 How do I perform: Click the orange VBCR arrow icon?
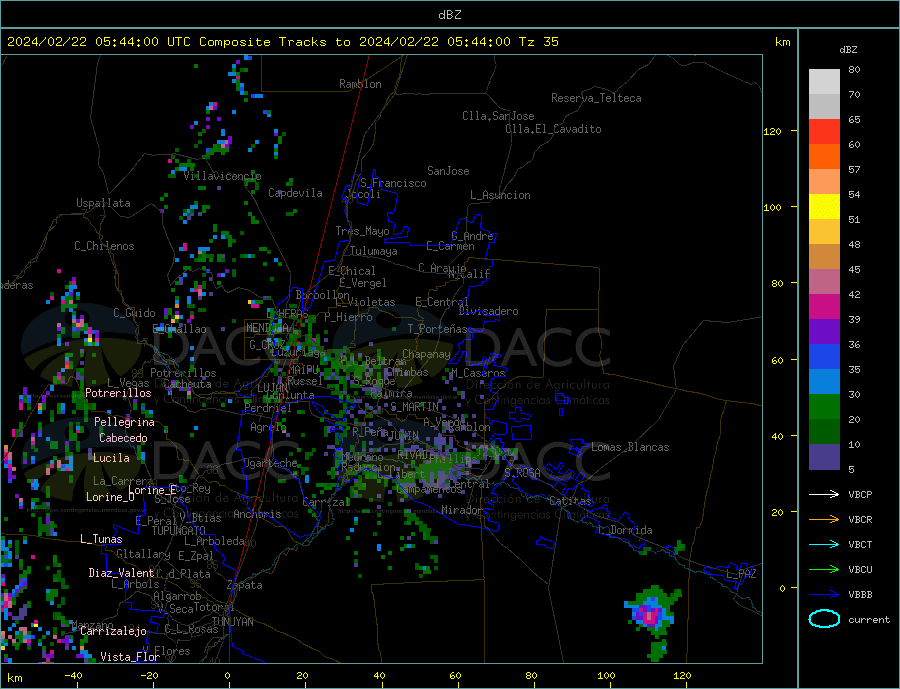tap(824, 520)
